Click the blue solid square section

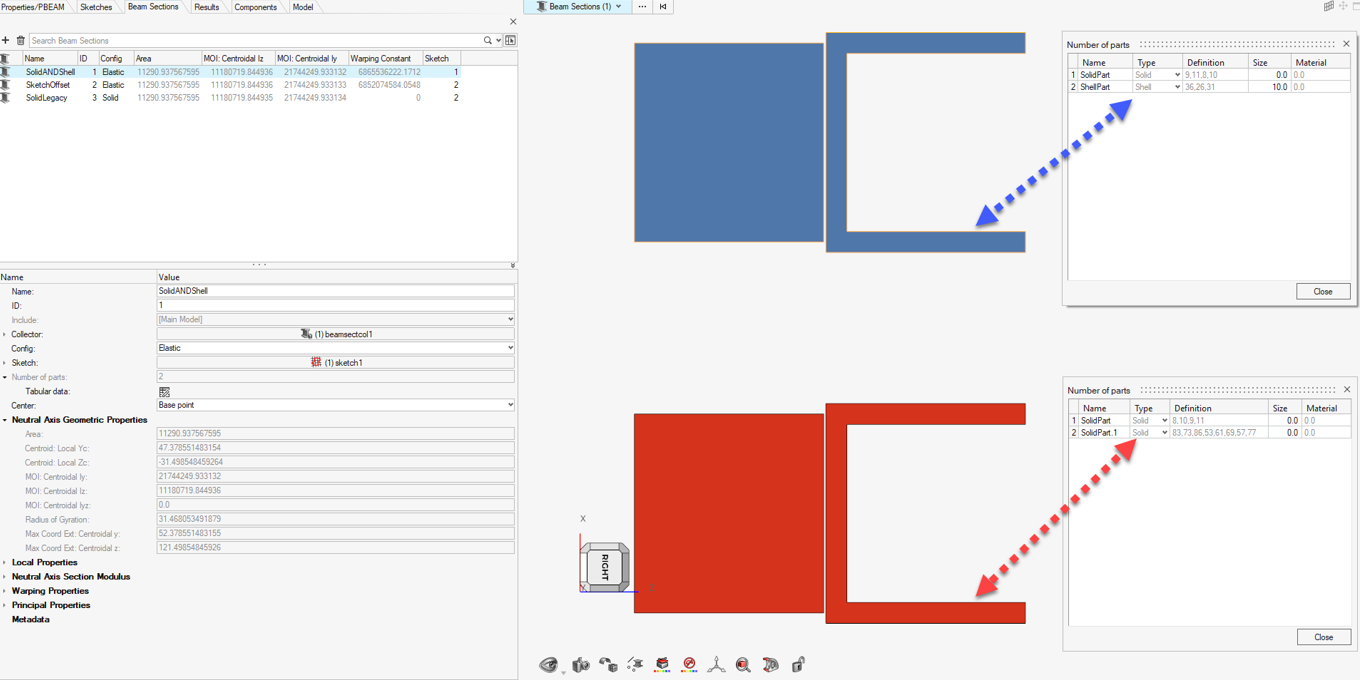point(728,142)
